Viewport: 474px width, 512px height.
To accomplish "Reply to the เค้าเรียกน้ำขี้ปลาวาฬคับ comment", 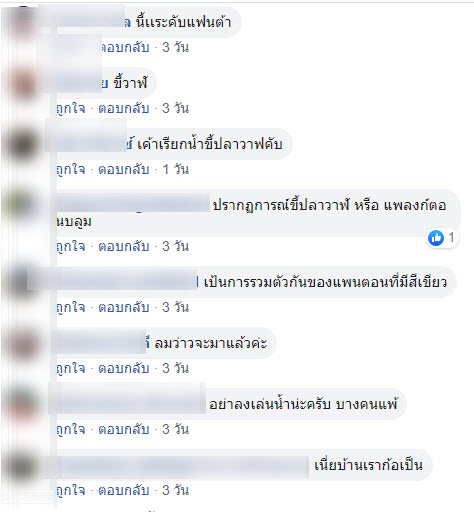I will tap(124, 170).
